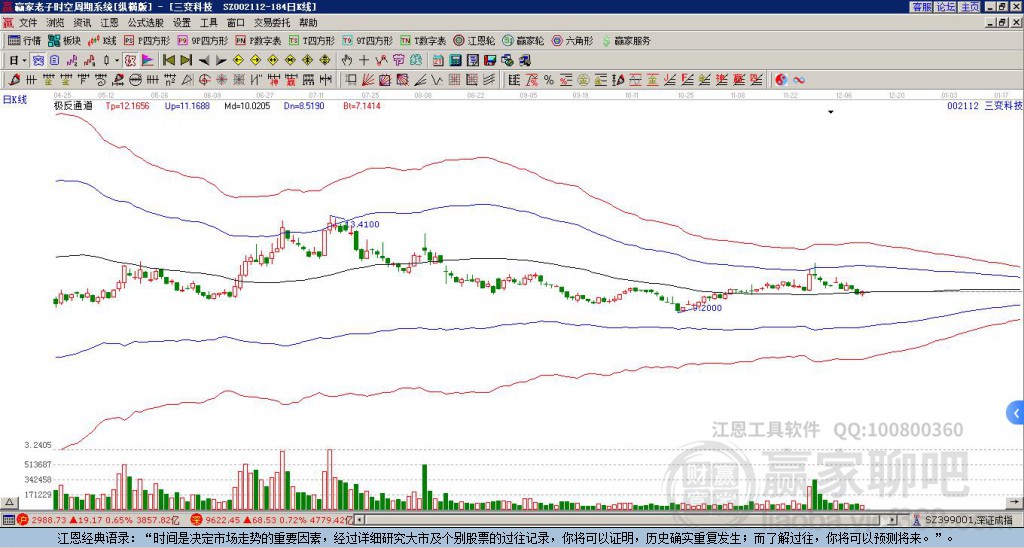Select the hand pan tool

point(346,61)
